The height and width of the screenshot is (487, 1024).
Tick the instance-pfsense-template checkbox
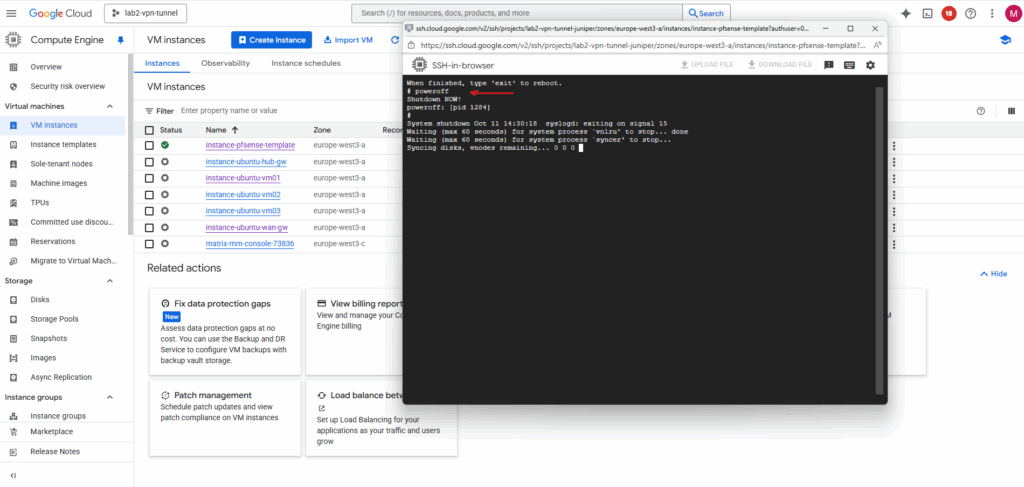(149, 145)
